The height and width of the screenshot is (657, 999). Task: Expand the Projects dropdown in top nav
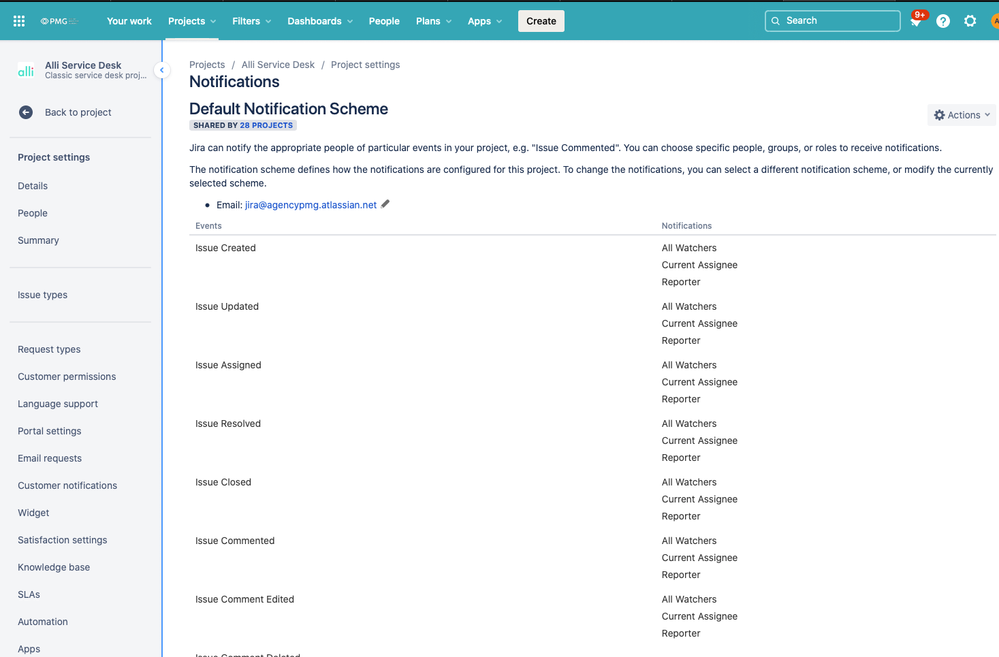tap(192, 21)
